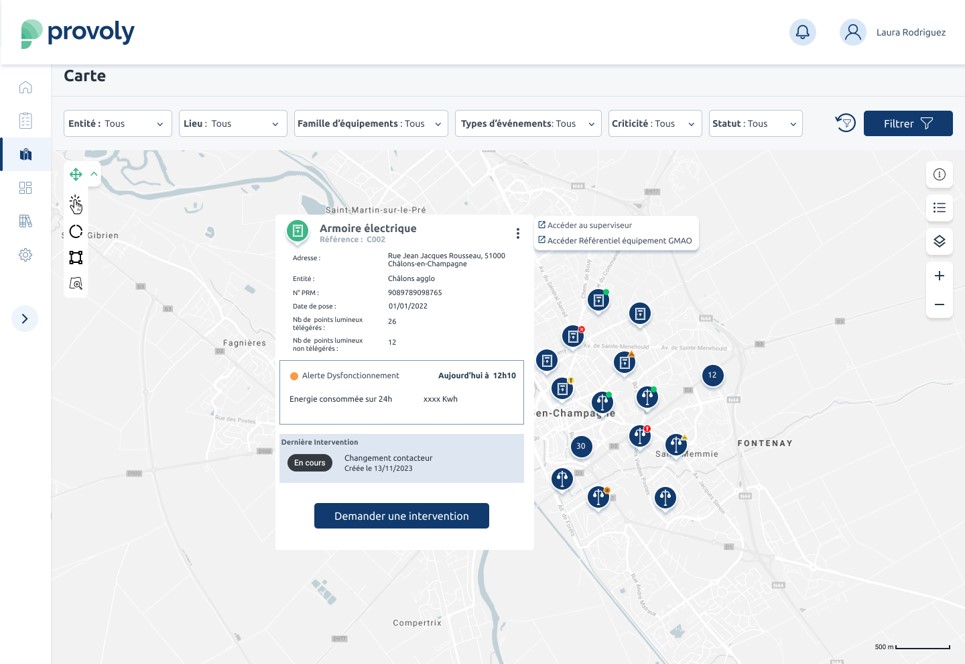Zoom out the map with minus
Screen dimensions: 965x664
939,305
